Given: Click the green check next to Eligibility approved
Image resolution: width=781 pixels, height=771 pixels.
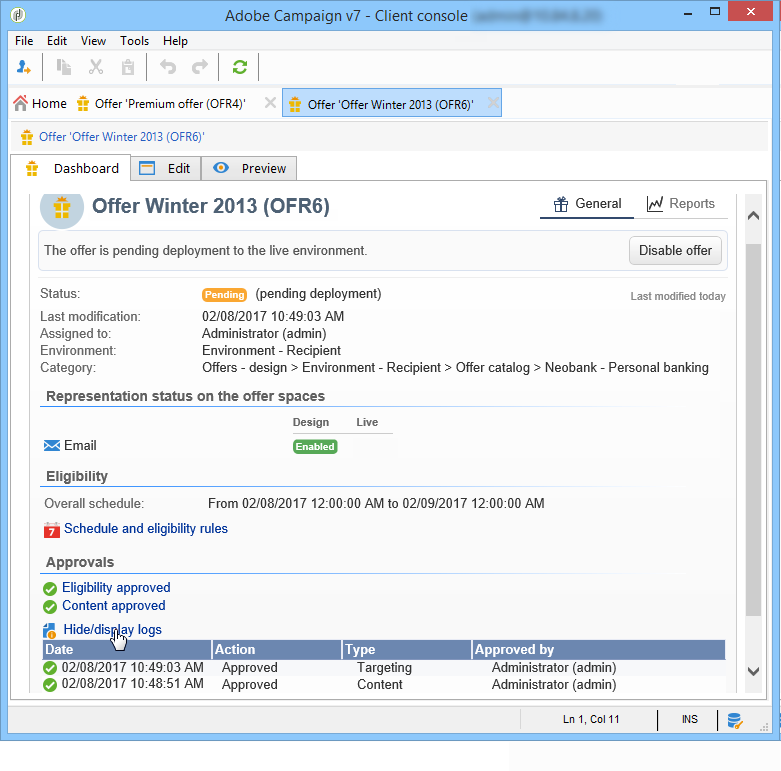Looking at the screenshot, I should point(50,589).
